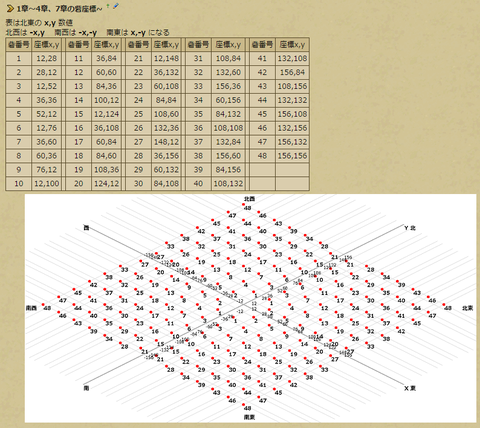Viewport: 480px width, 428px height.
Task: Select the coordinate cell 108,60
Action: pos(166,114)
